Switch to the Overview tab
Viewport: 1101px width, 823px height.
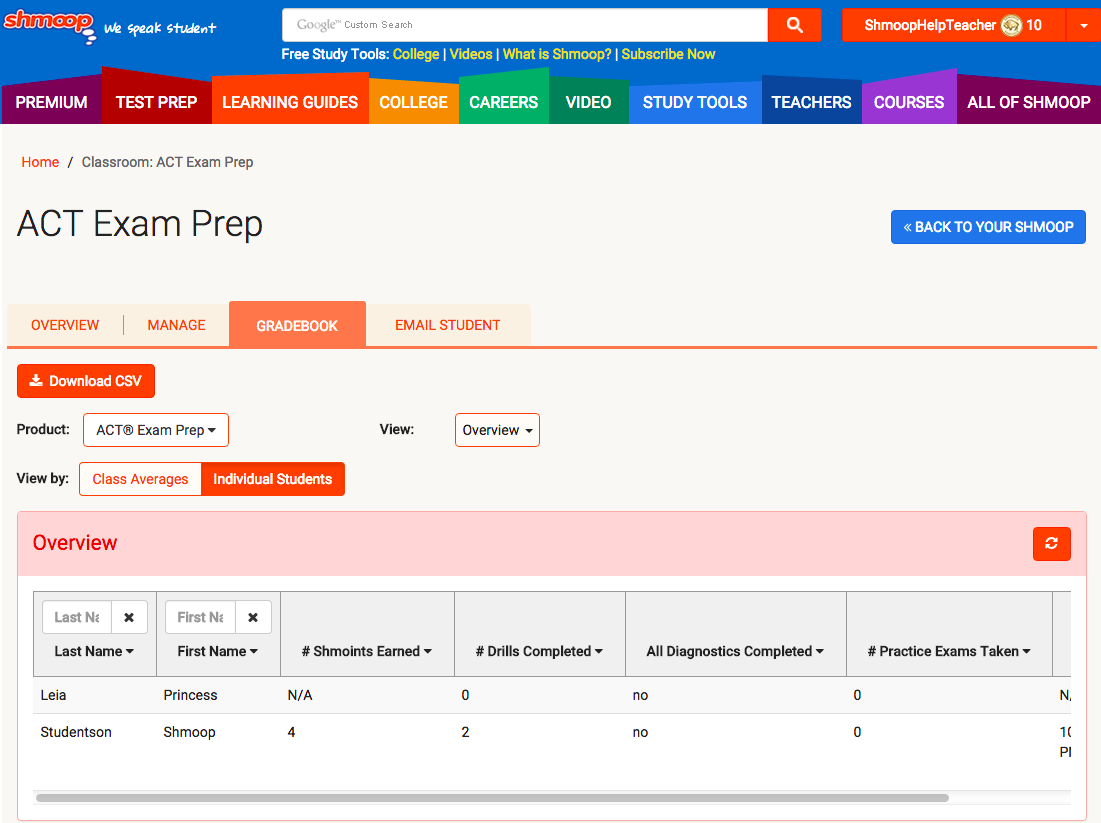(x=65, y=325)
